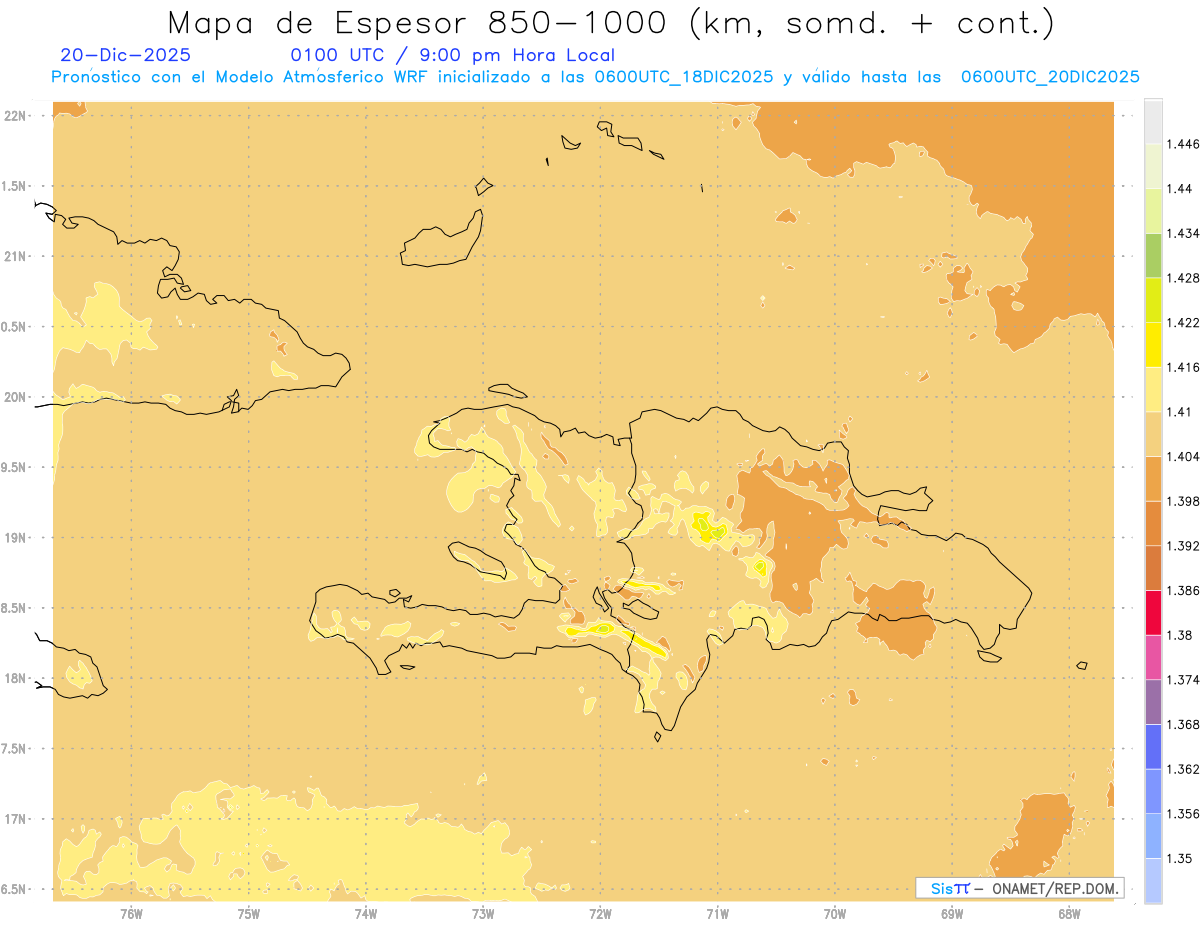Click the '21N' latitude label
Screen dimensions: 1200x927
17,257
